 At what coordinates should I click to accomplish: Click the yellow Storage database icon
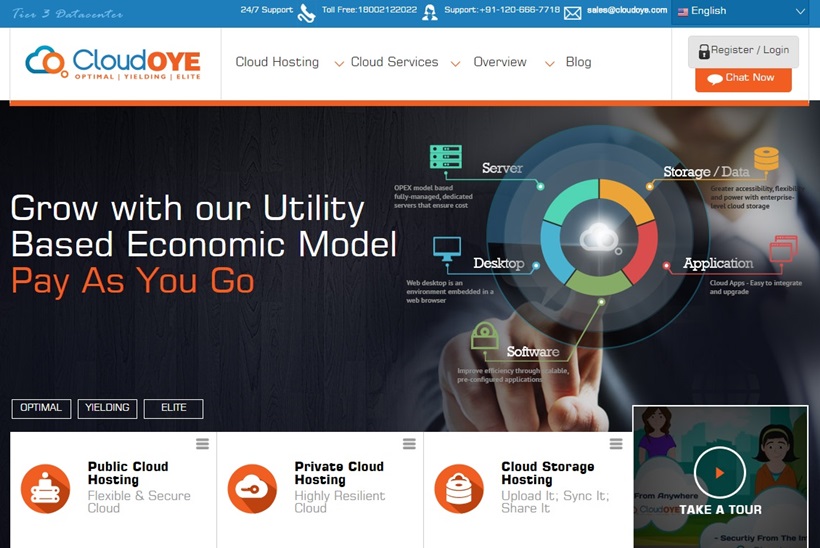pos(766,159)
